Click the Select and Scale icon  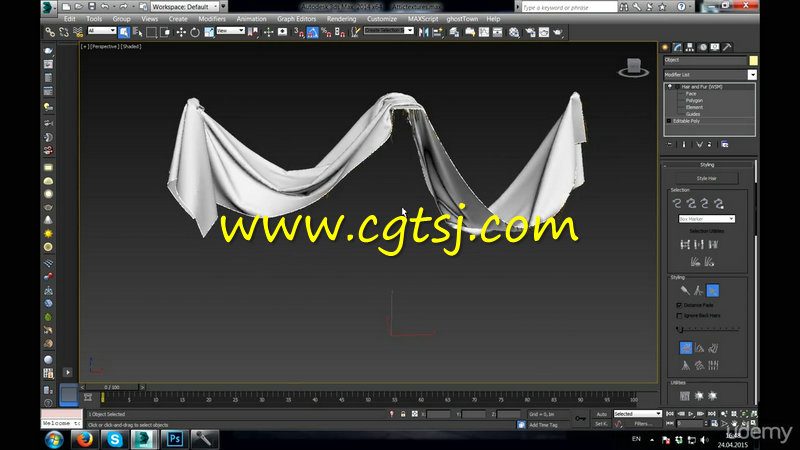click(209, 32)
